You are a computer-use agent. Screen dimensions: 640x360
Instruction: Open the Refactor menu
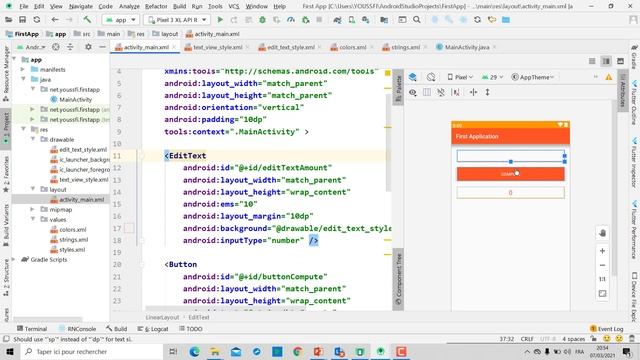156,7
